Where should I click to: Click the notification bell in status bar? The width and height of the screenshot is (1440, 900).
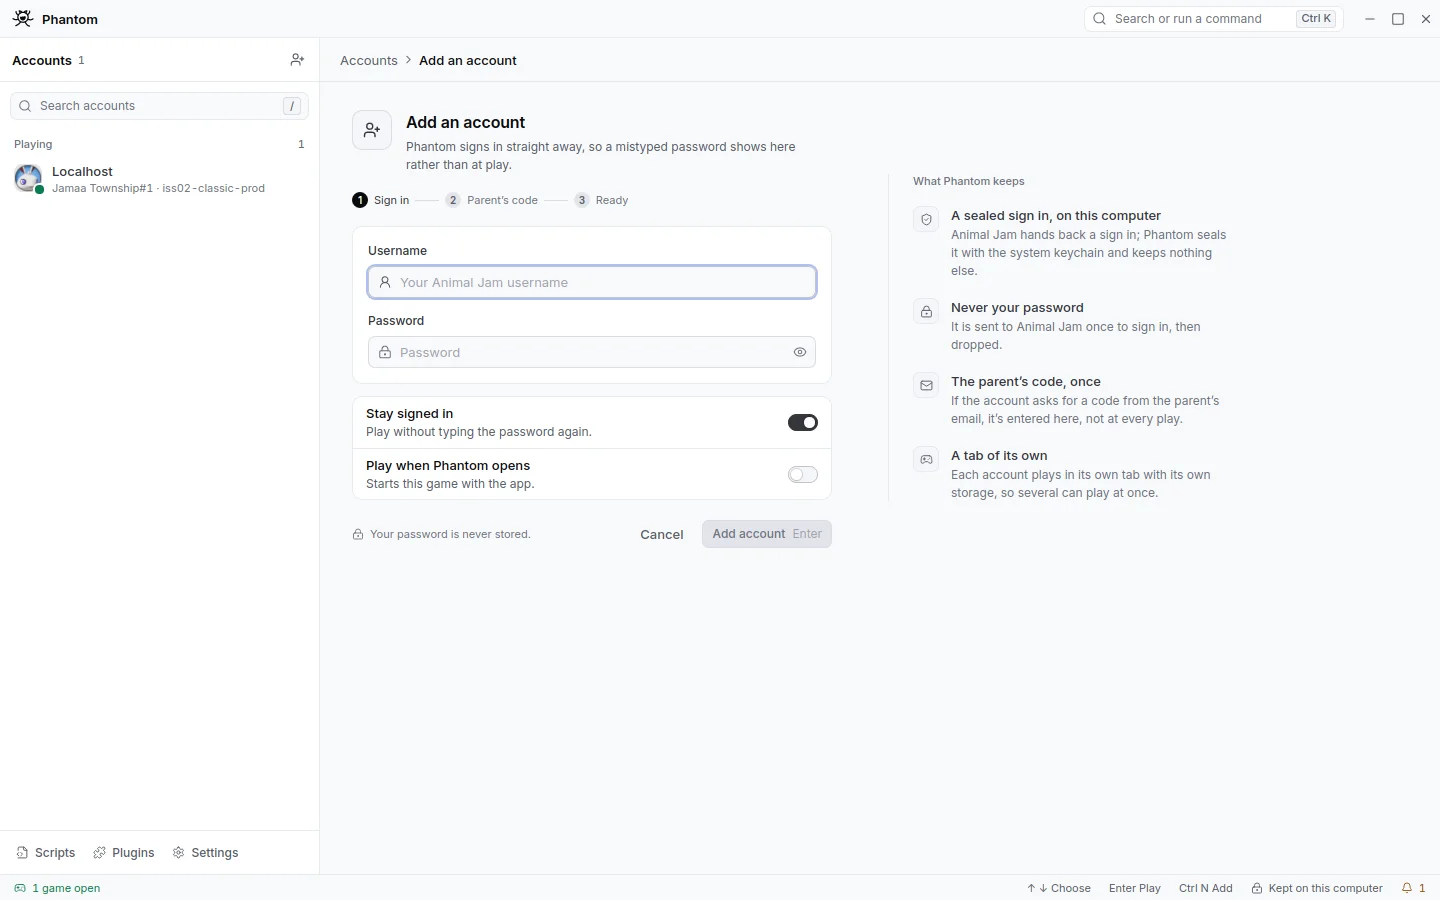(1413, 888)
